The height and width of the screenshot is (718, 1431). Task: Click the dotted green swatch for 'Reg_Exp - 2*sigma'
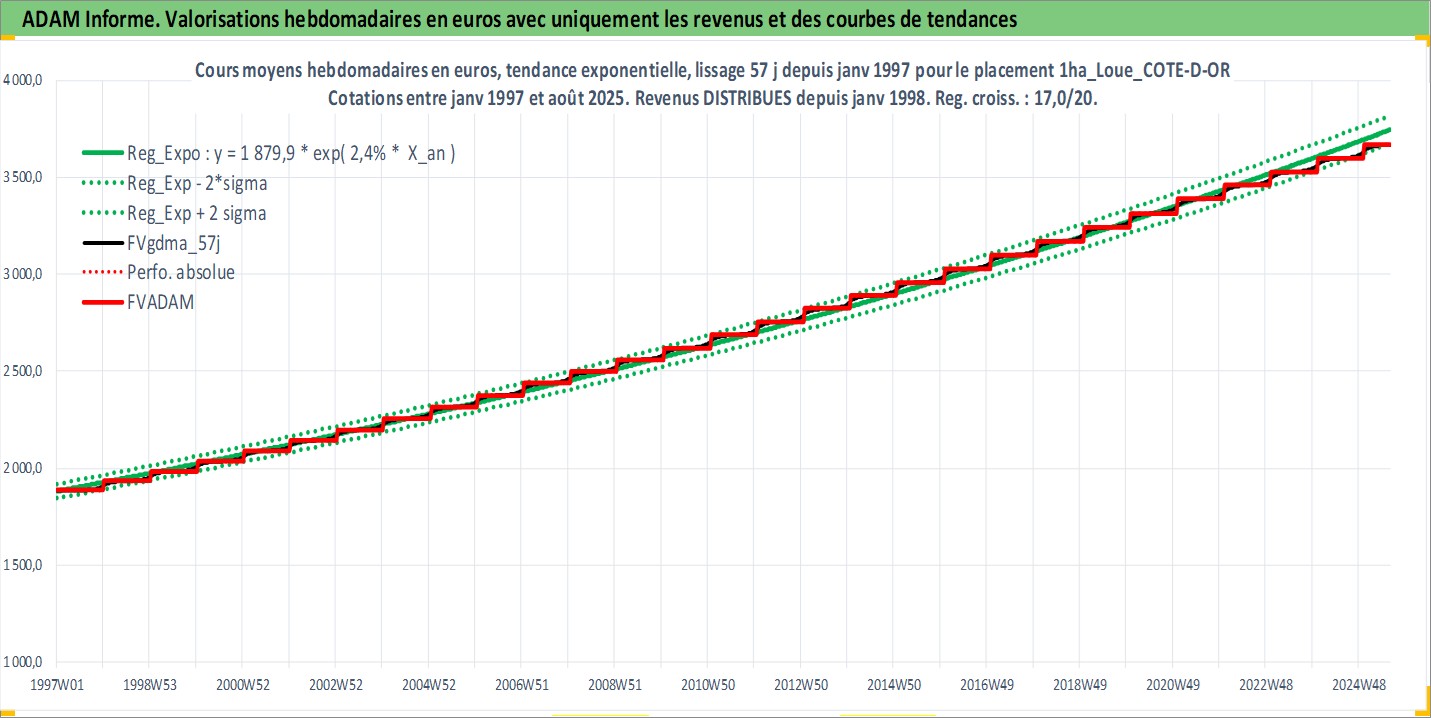coord(101,184)
